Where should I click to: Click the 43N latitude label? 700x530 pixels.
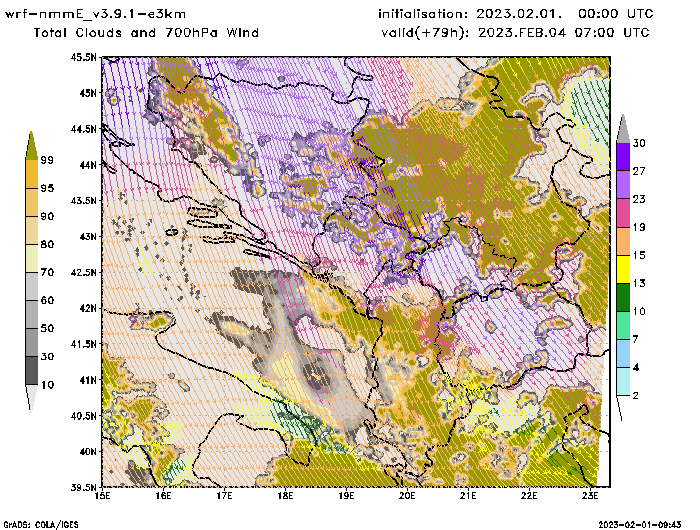[x=88, y=236]
